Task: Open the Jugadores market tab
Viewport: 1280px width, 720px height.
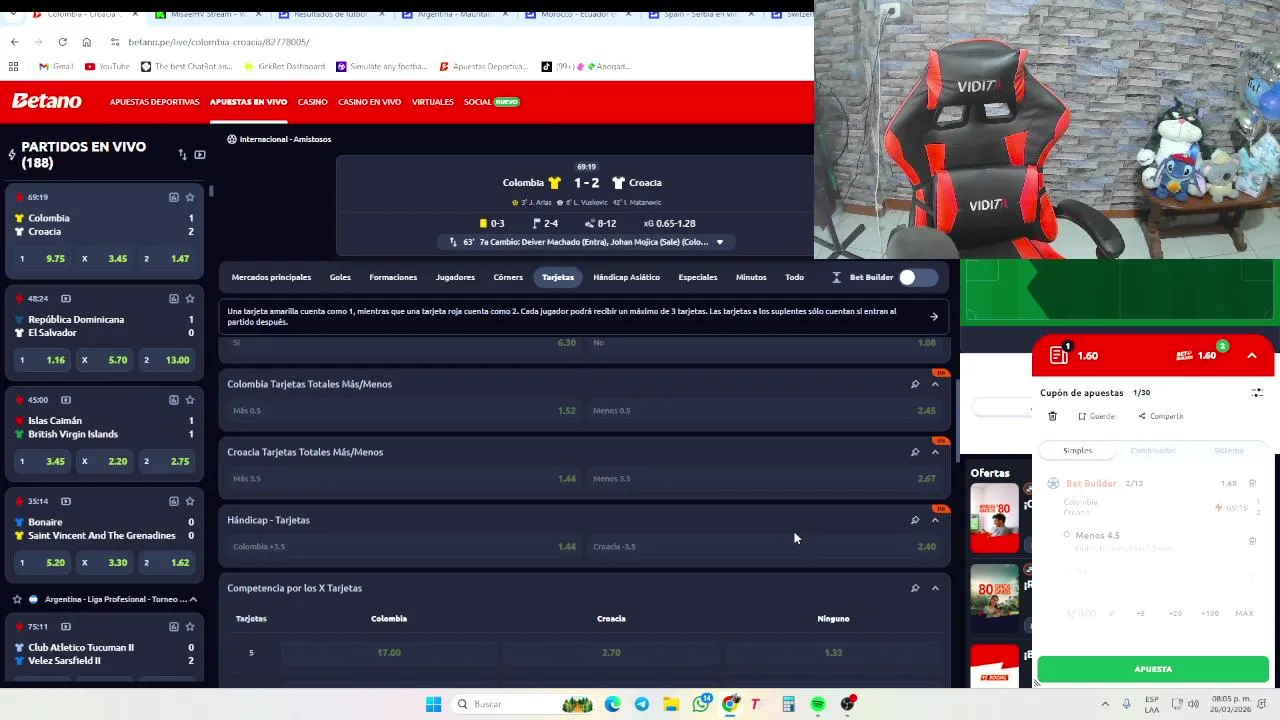Action: pos(455,277)
